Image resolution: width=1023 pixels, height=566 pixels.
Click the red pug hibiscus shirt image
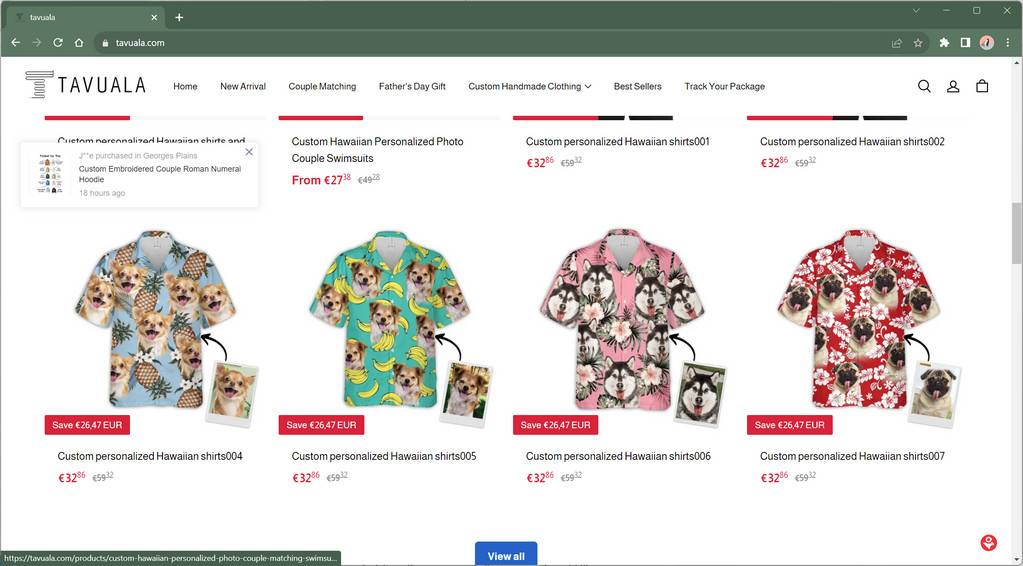(857, 320)
